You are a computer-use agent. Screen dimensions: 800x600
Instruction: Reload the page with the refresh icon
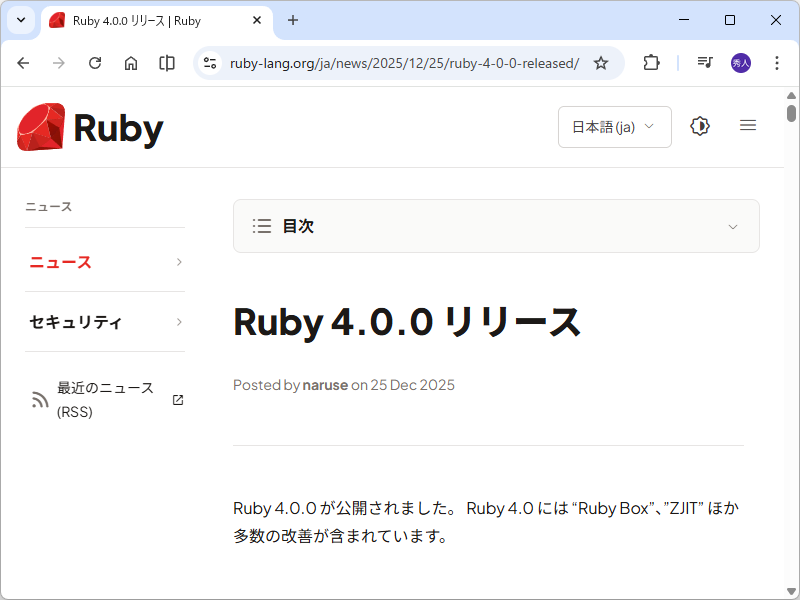pyautogui.click(x=95, y=62)
